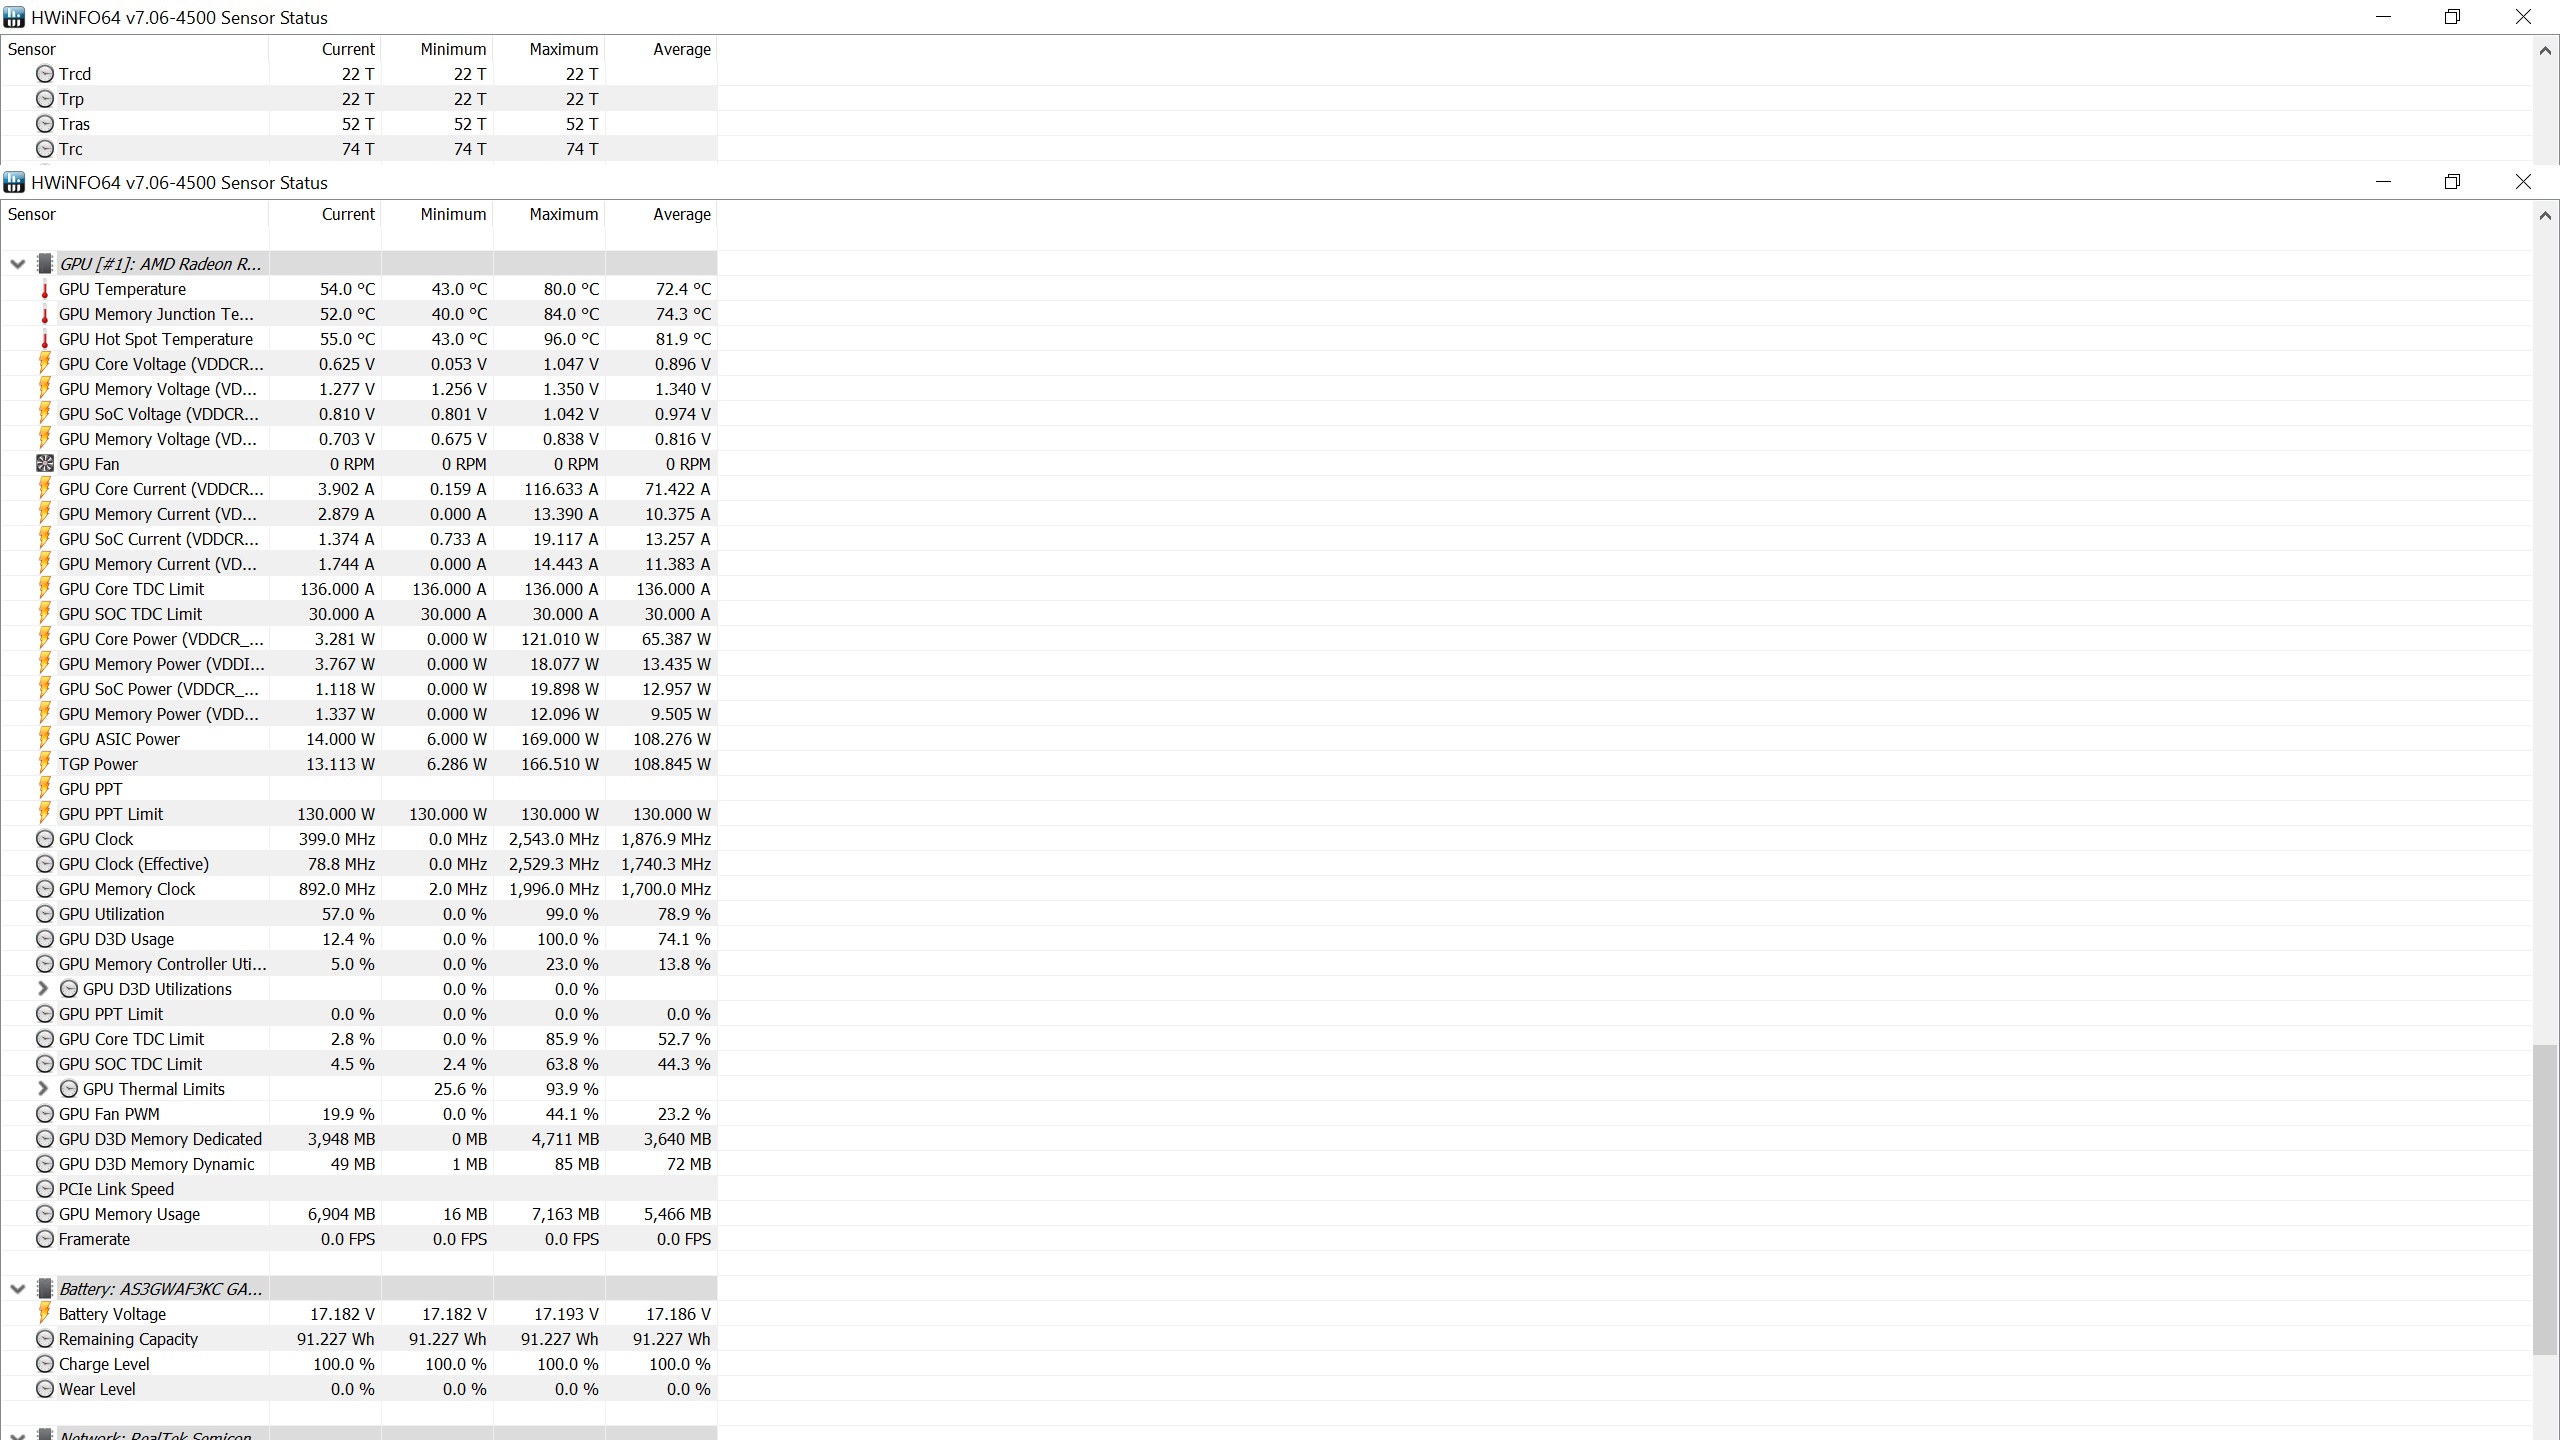Click the HWiNFO64 app icon in lower title bar
This screenshot has width=2560, height=1440.
coord(14,183)
